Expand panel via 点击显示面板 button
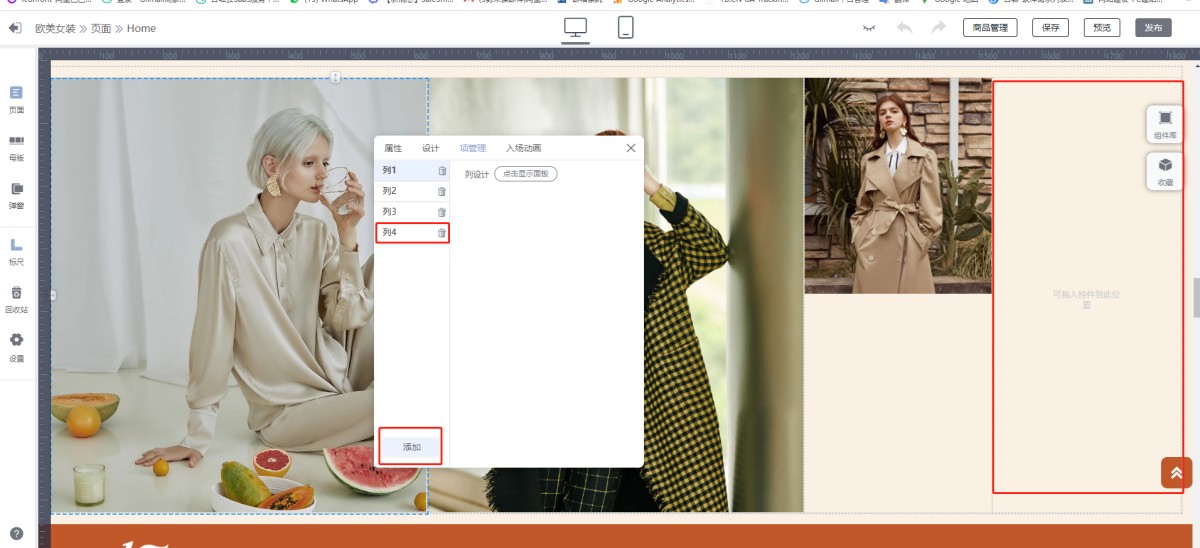Screen dimensions: 1200x548 click(x=525, y=174)
